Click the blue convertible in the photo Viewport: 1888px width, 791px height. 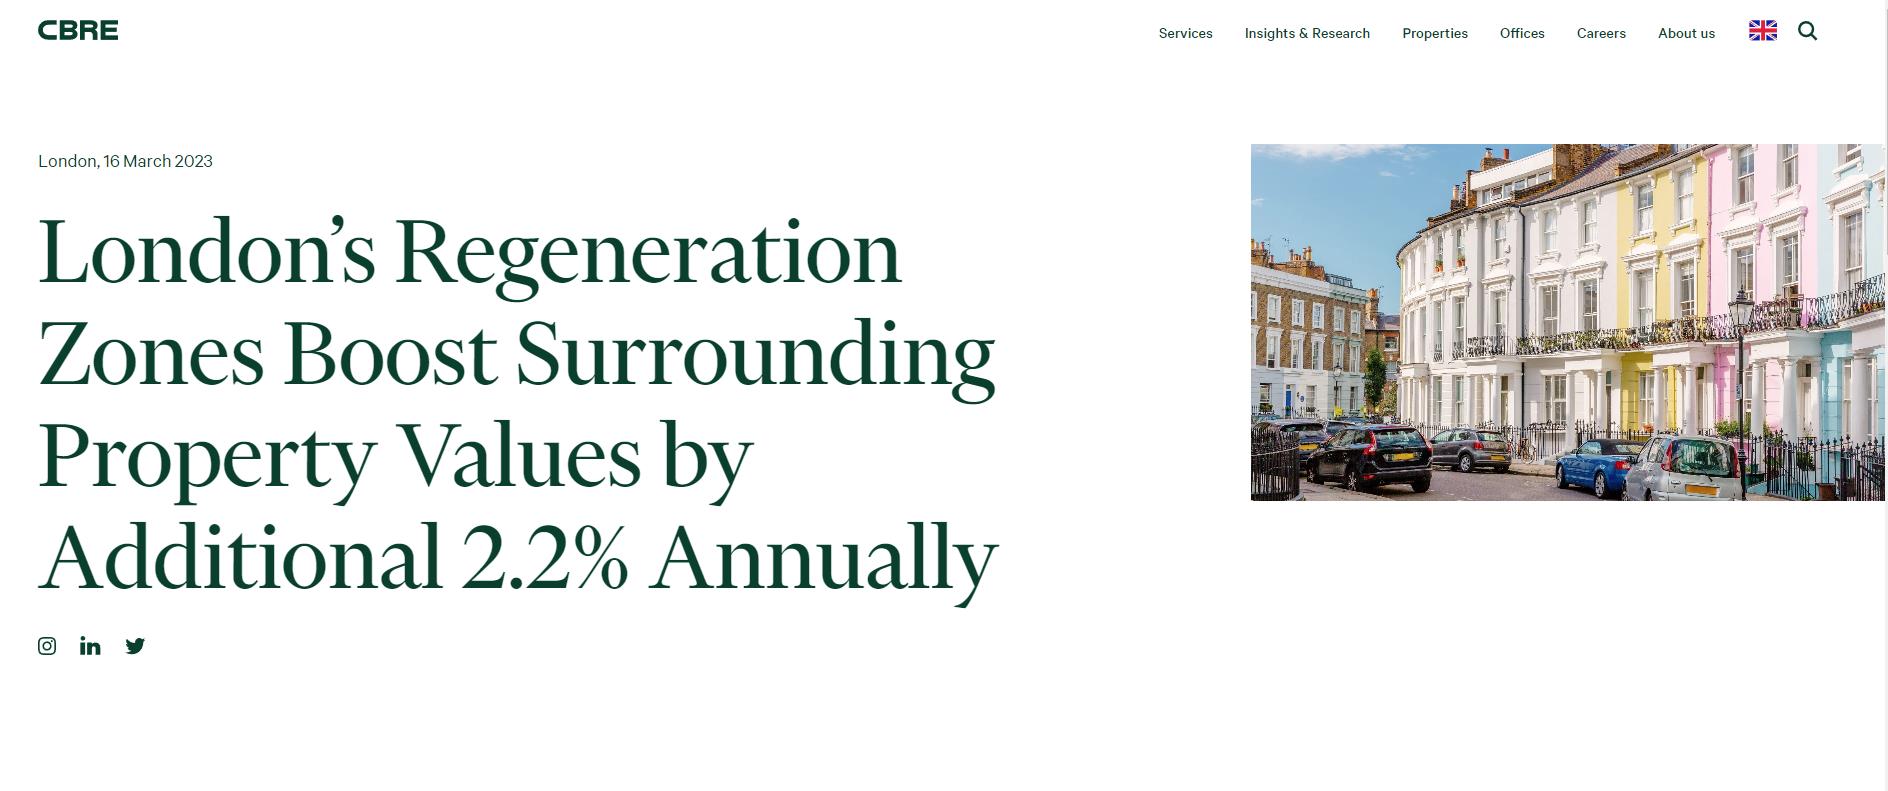pyautogui.click(x=1598, y=465)
